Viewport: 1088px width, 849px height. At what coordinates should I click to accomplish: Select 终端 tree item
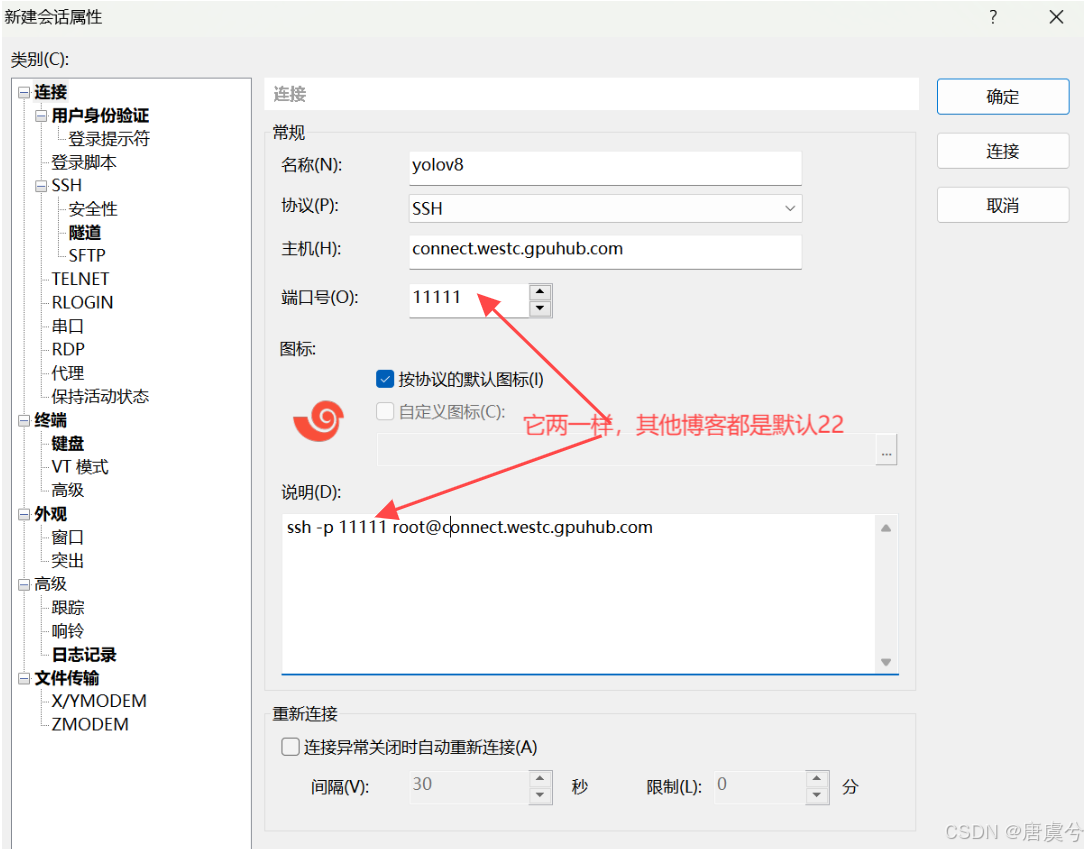click(x=51, y=420)
